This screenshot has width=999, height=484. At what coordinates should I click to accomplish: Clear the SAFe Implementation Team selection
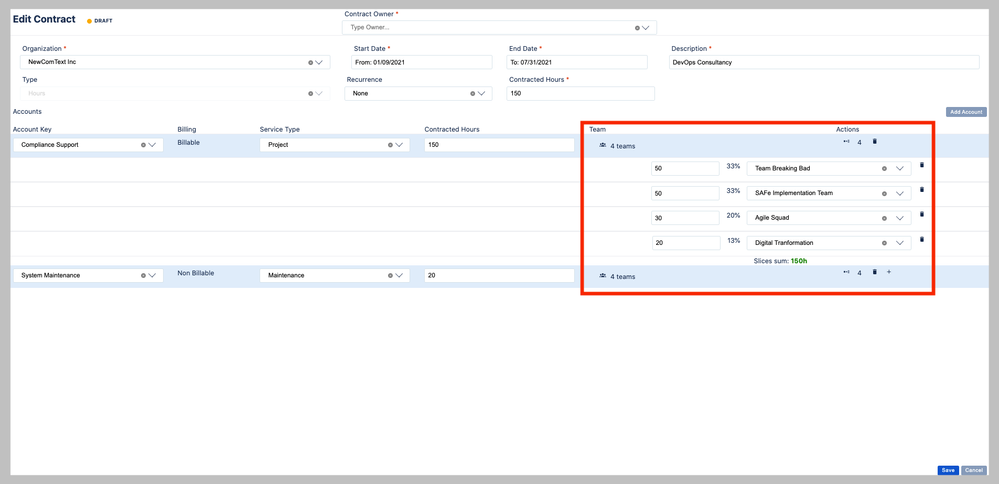pos(884,193)
